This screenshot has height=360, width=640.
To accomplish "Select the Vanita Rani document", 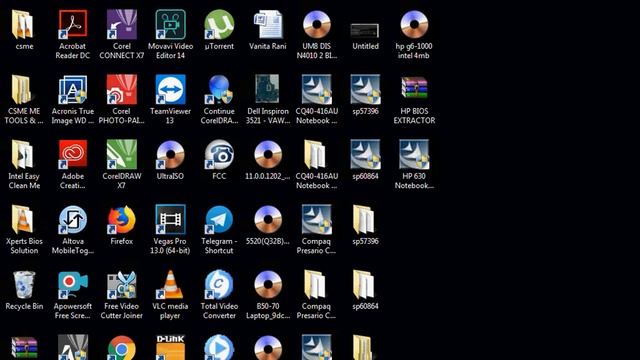I will tap(268, 24).
